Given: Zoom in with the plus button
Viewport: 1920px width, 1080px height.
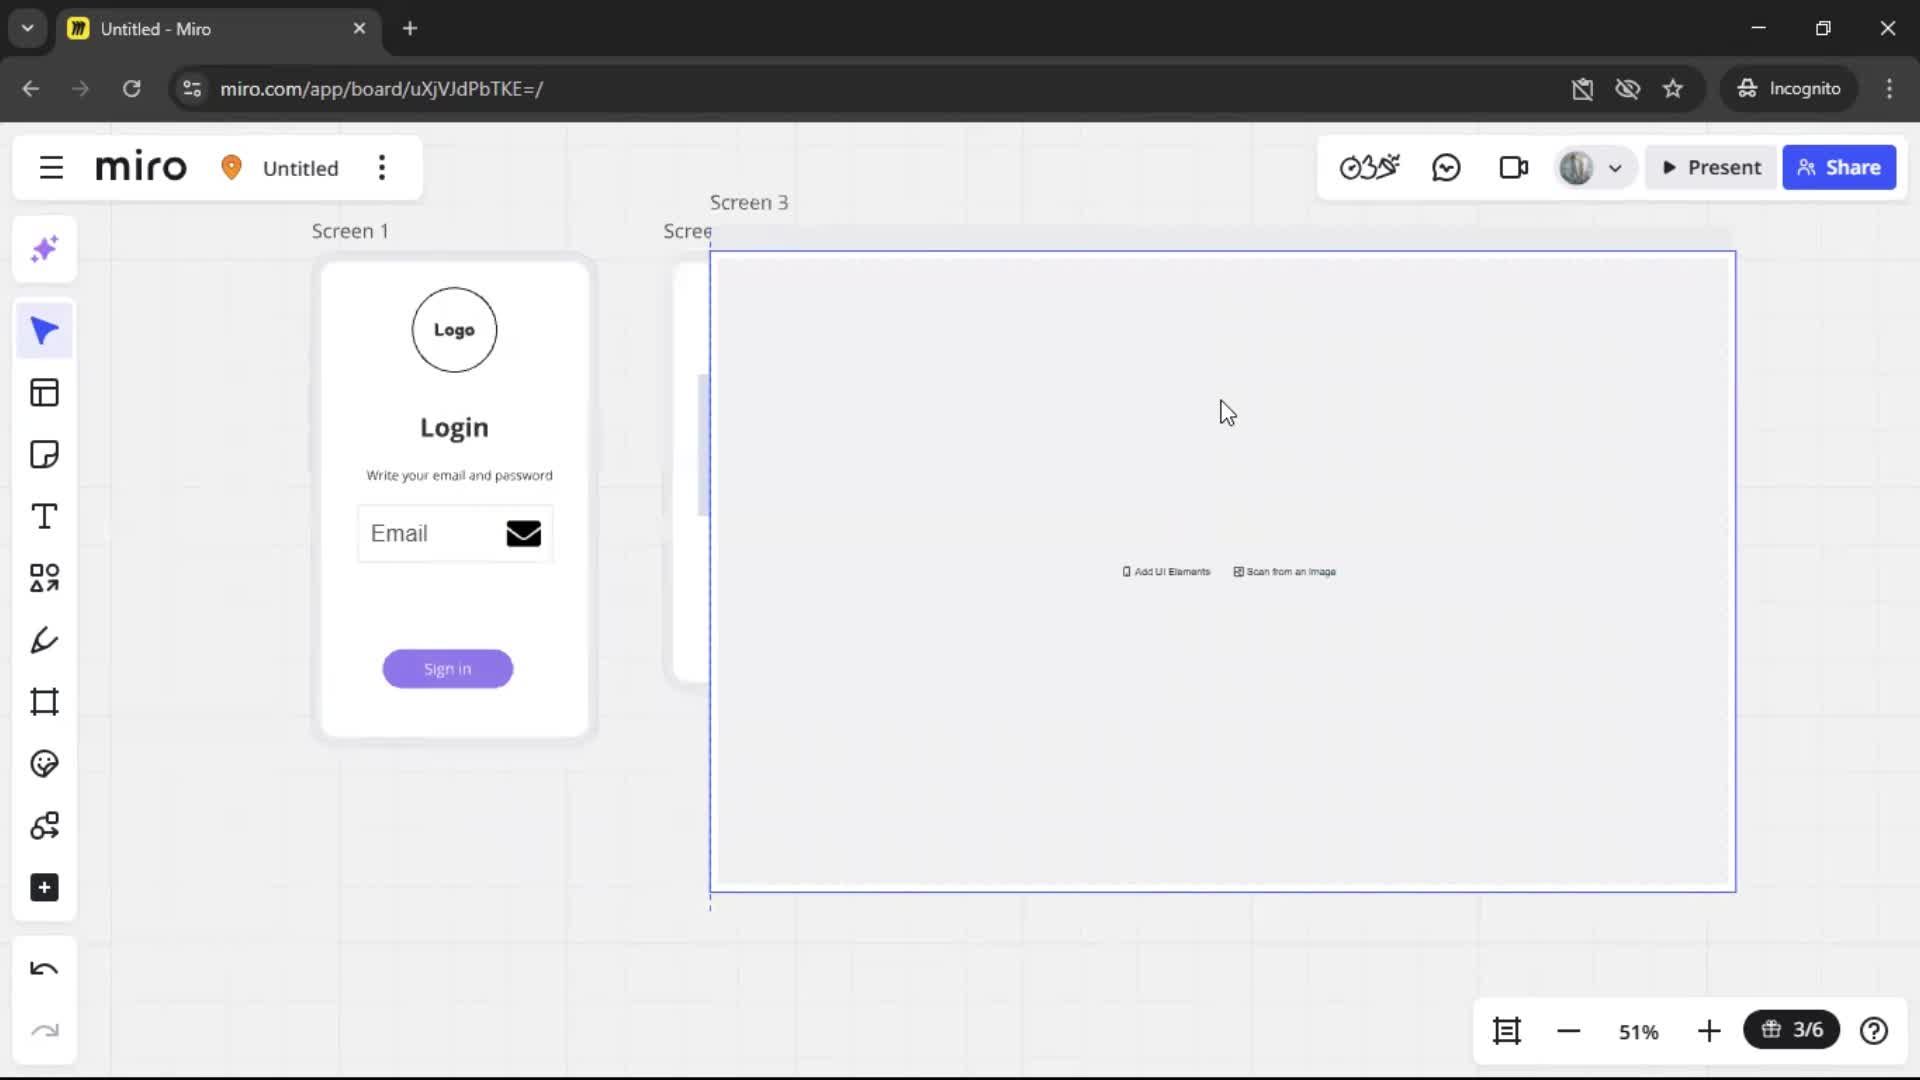Looking at the screenshot, I should pos(1709,1031).
